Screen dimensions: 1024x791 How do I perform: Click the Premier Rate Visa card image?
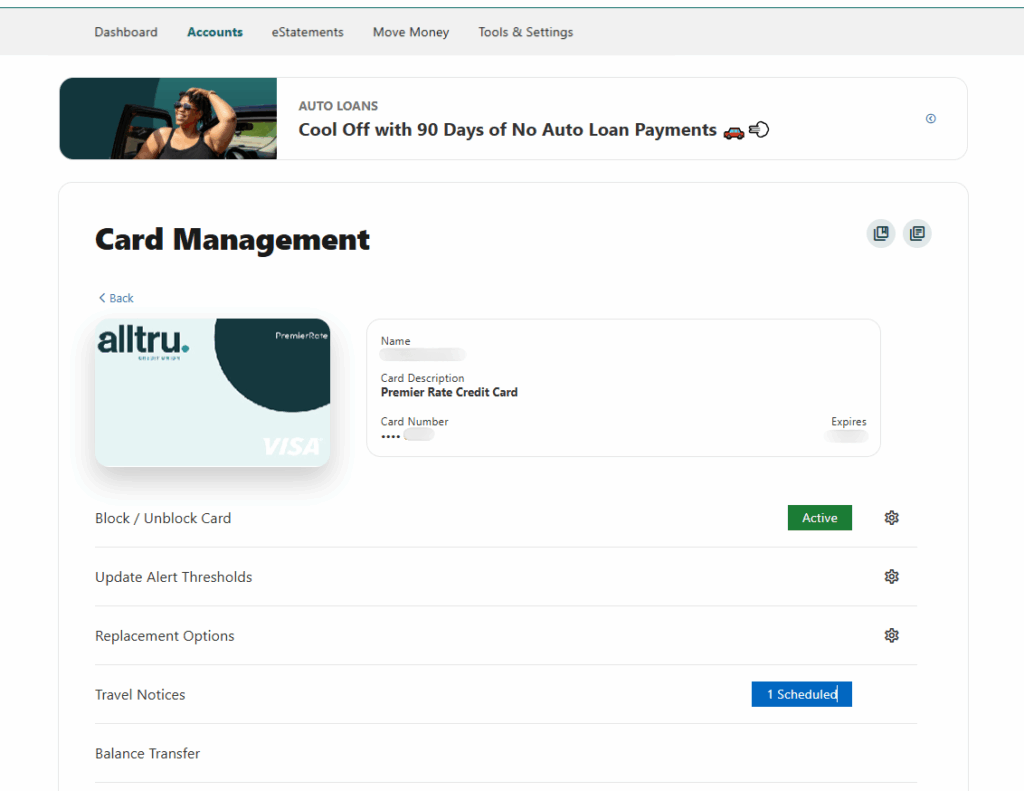coord(212,392)
